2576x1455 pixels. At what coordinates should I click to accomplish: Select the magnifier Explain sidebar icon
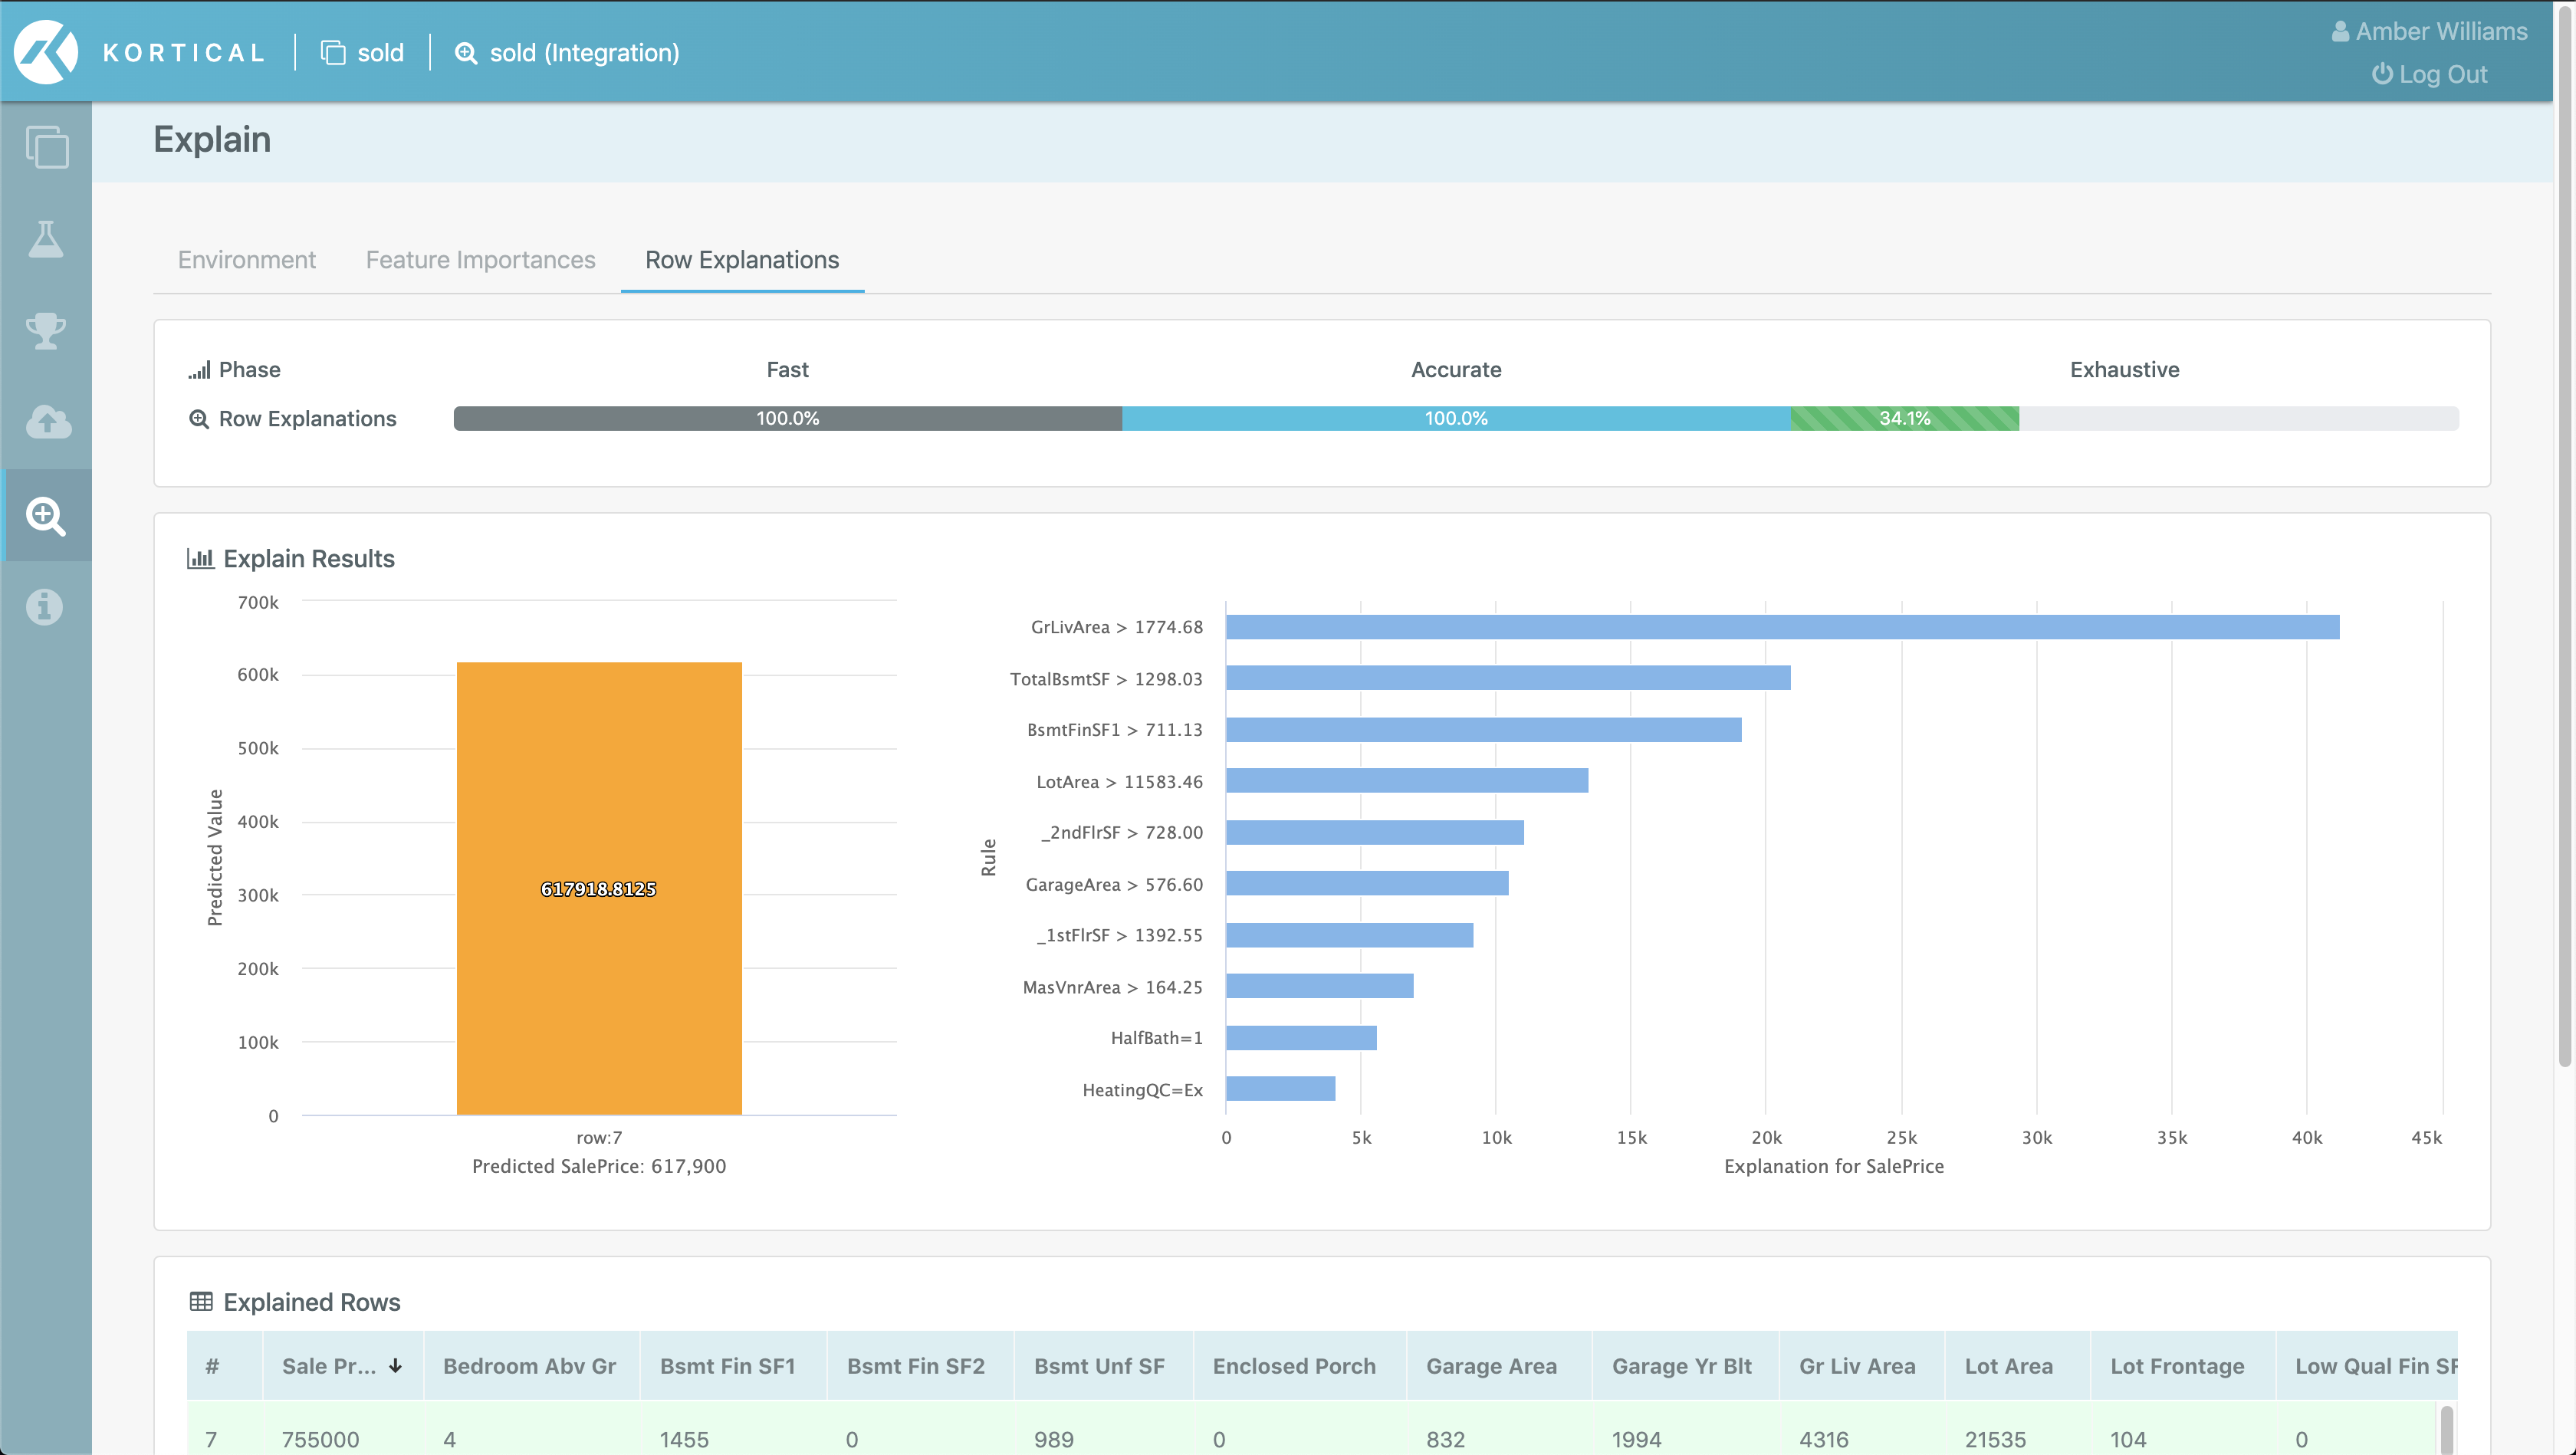click(46, 515)
